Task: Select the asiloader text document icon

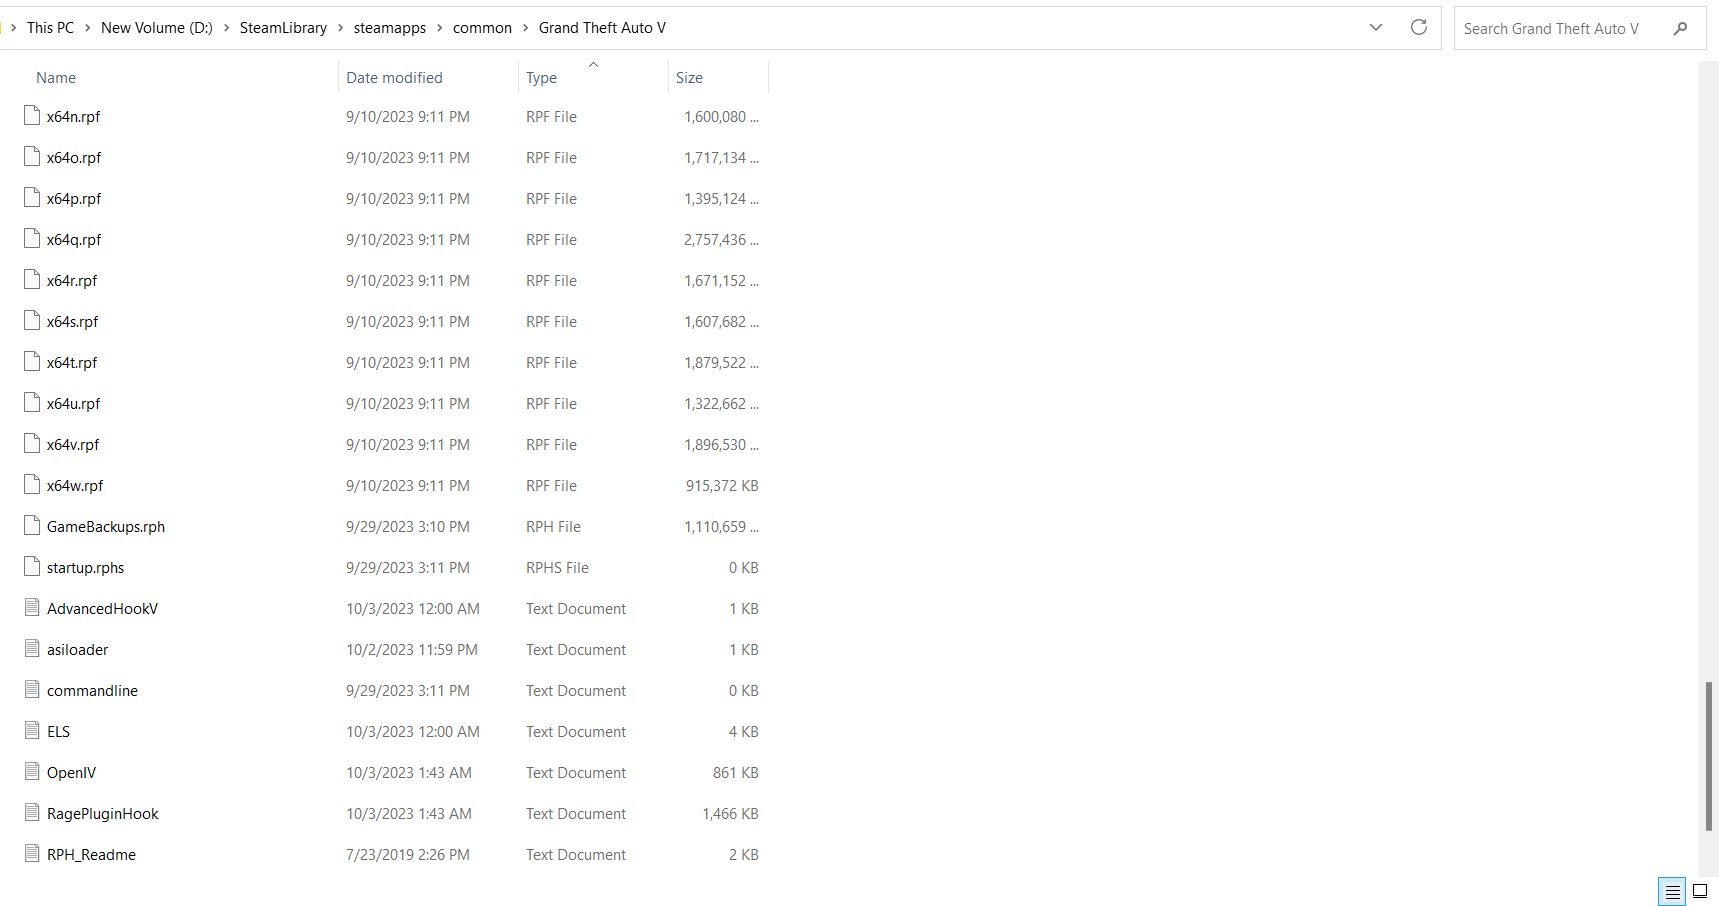Action: click(x=32, y=649)
